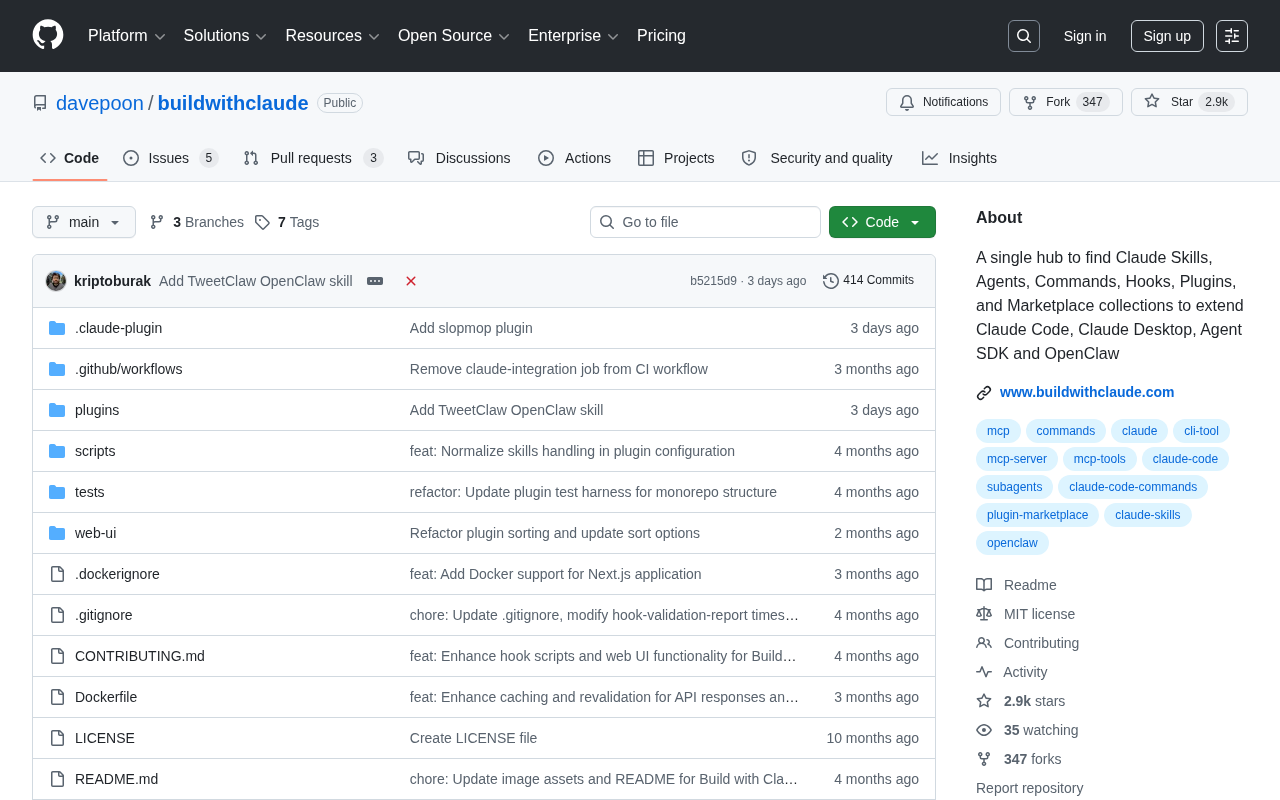Click the Sign up button
The width and height of the screenshot is (1280, 800).
[1167, 36]
